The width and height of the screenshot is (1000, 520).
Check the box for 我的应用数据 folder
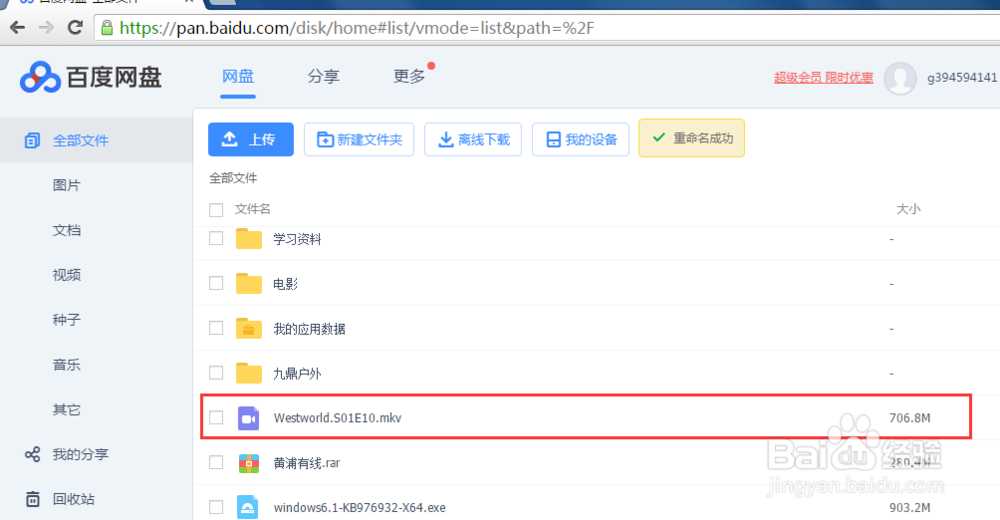pos(216,328)
